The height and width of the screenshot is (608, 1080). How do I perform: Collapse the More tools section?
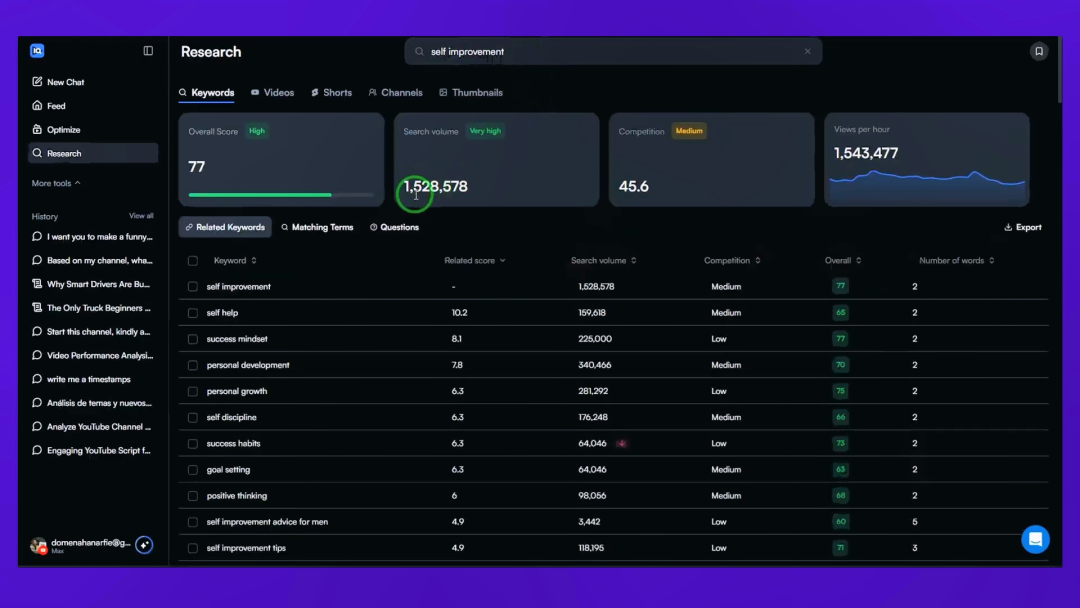tap(56, 183)
